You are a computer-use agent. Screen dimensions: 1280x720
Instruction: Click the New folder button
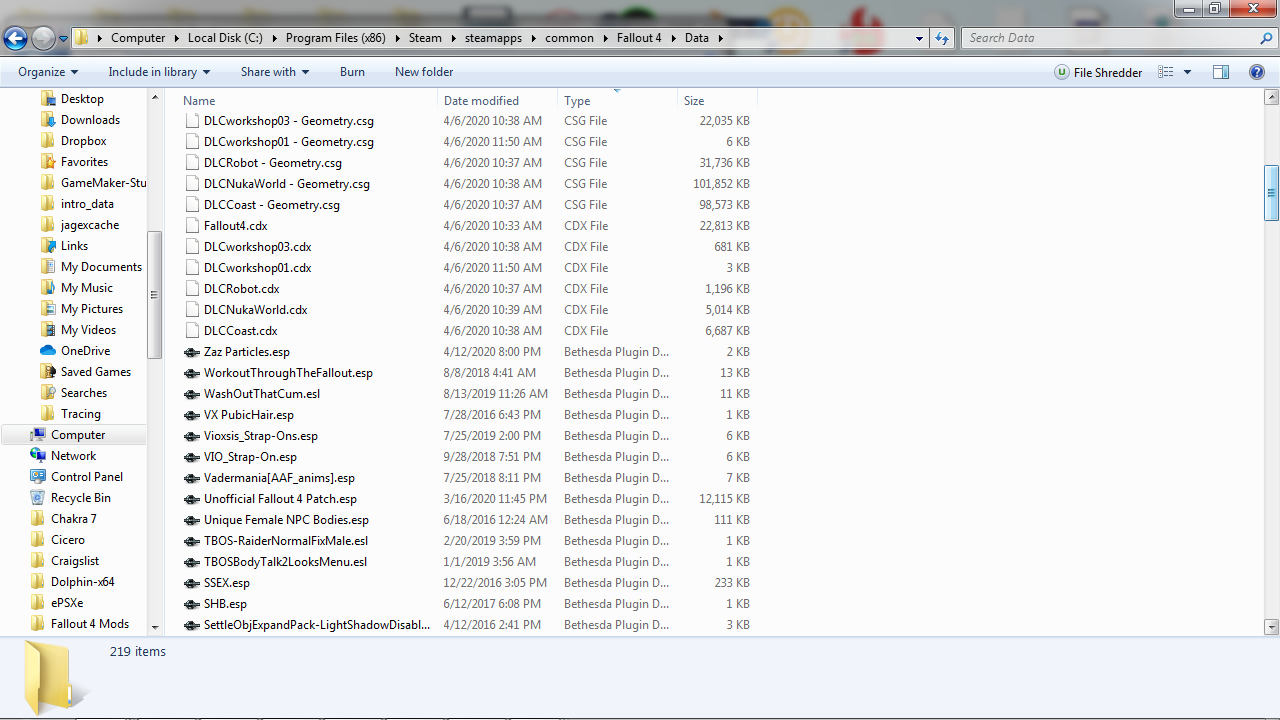click(x=424, y=72)
